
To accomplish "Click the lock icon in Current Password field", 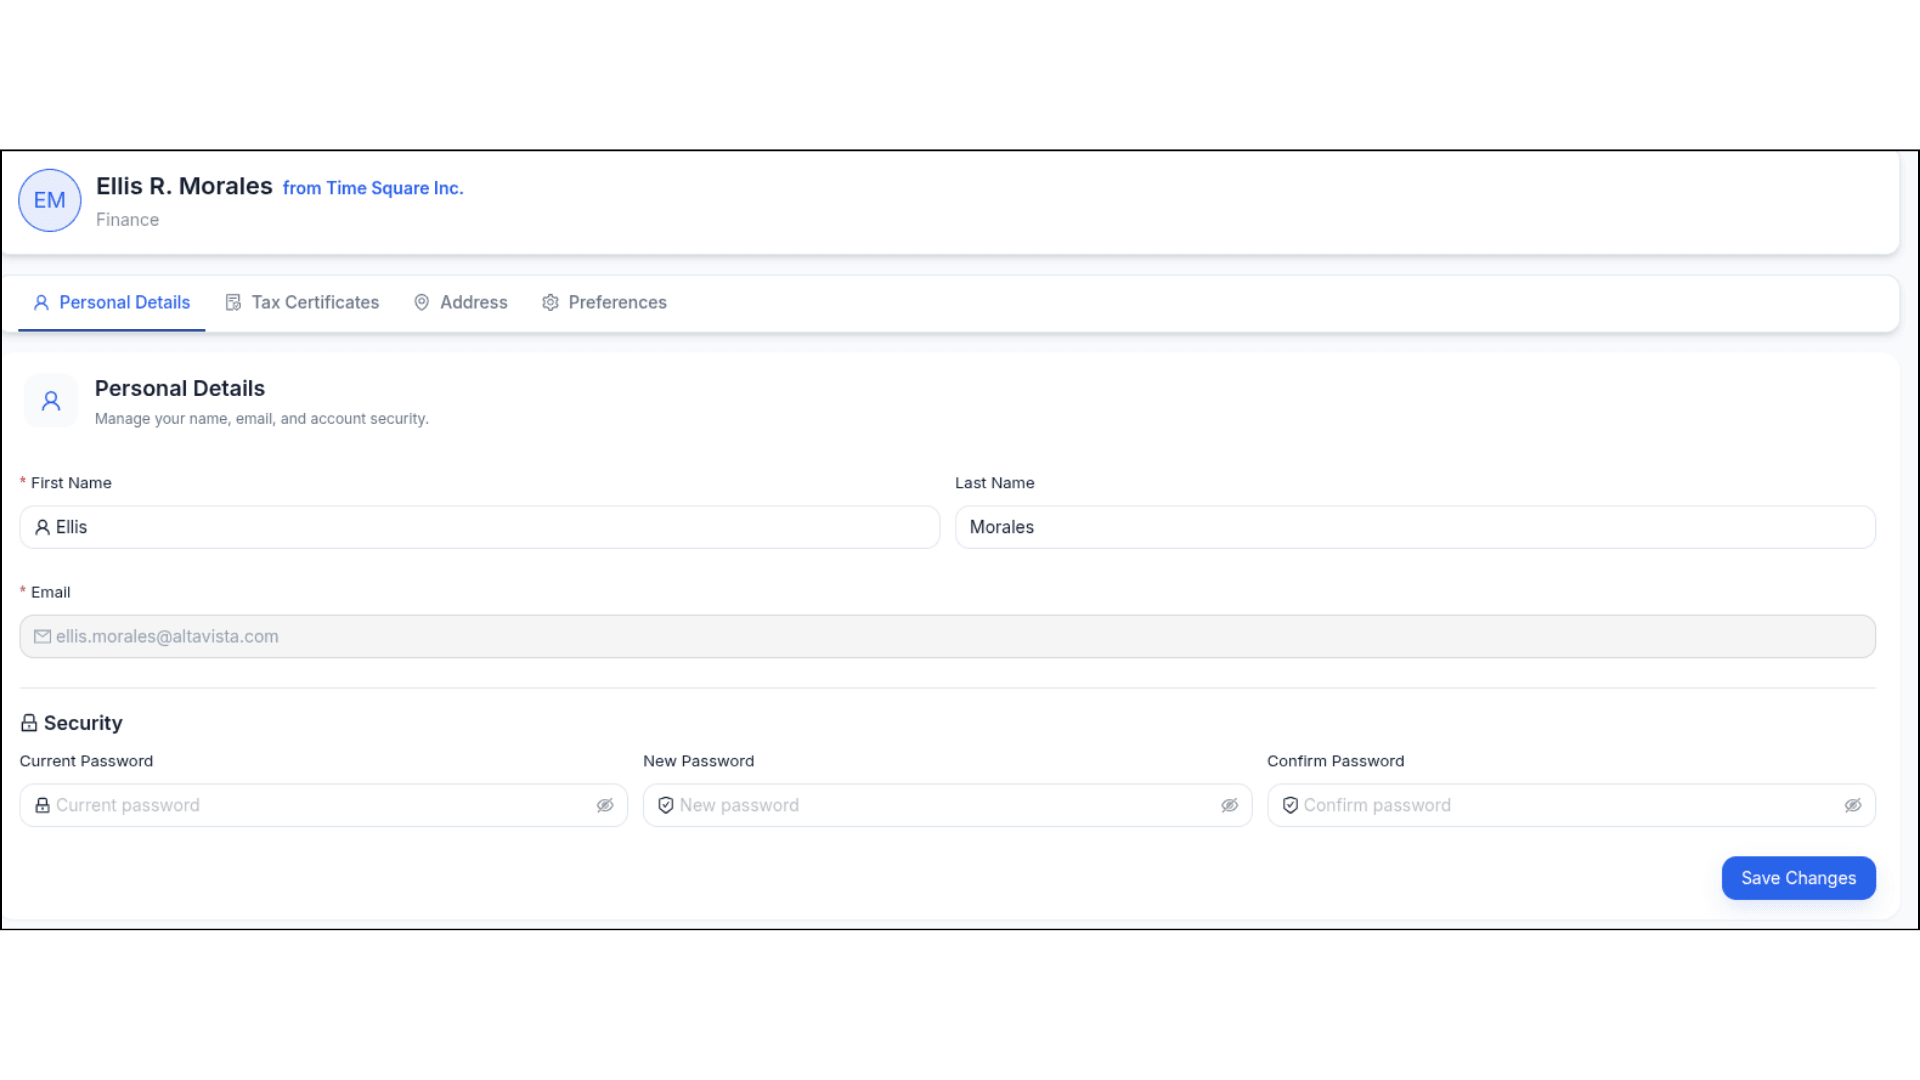I will (x=42, y=805).
